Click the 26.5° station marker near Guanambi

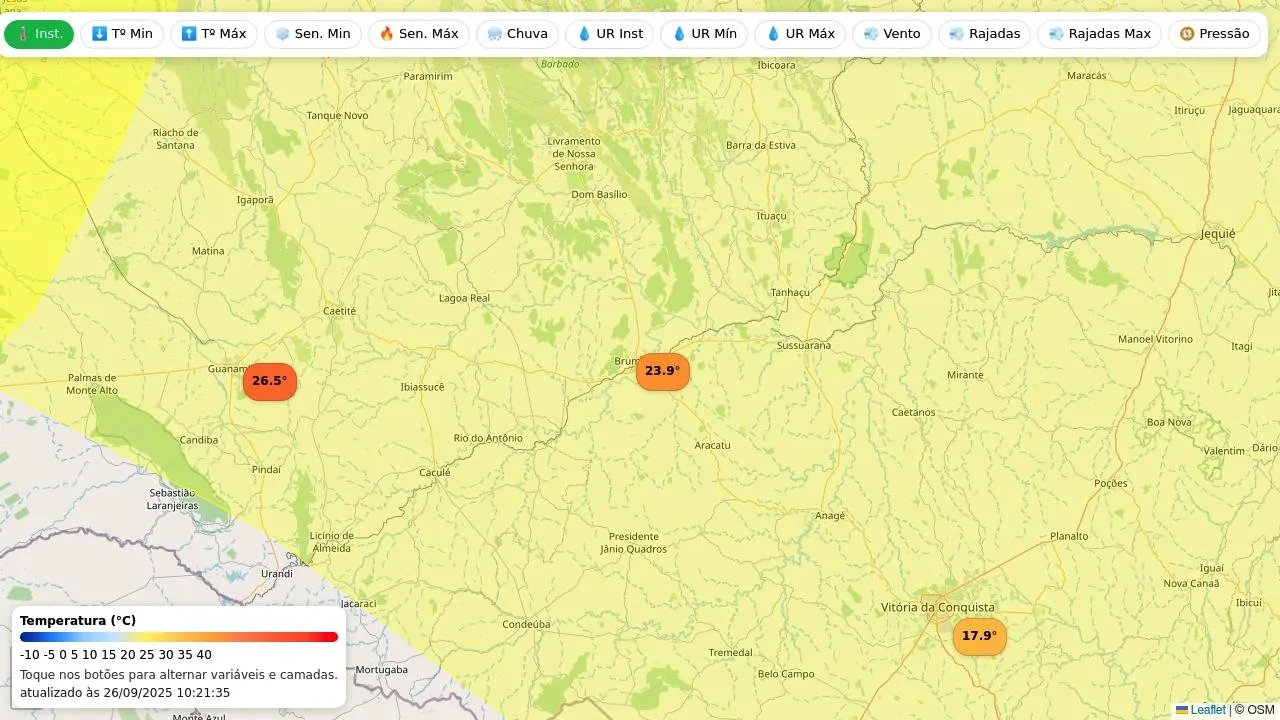point(269,381)
